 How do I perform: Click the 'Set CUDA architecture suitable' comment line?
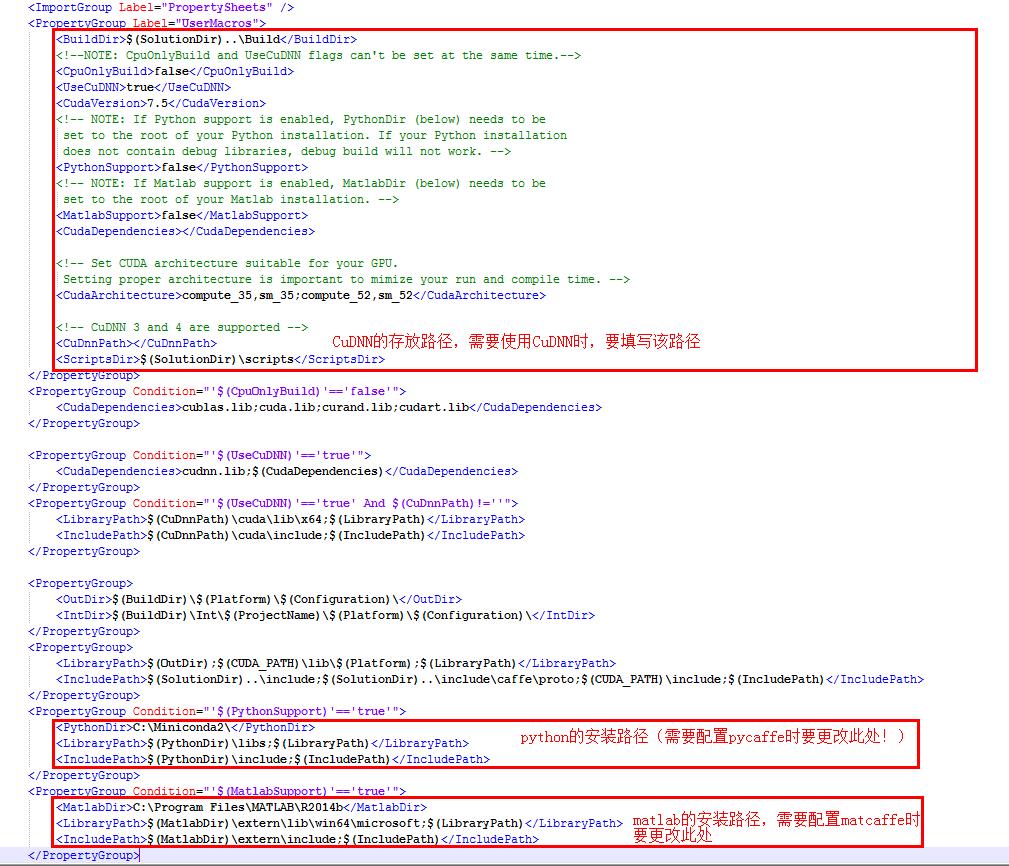227,264
